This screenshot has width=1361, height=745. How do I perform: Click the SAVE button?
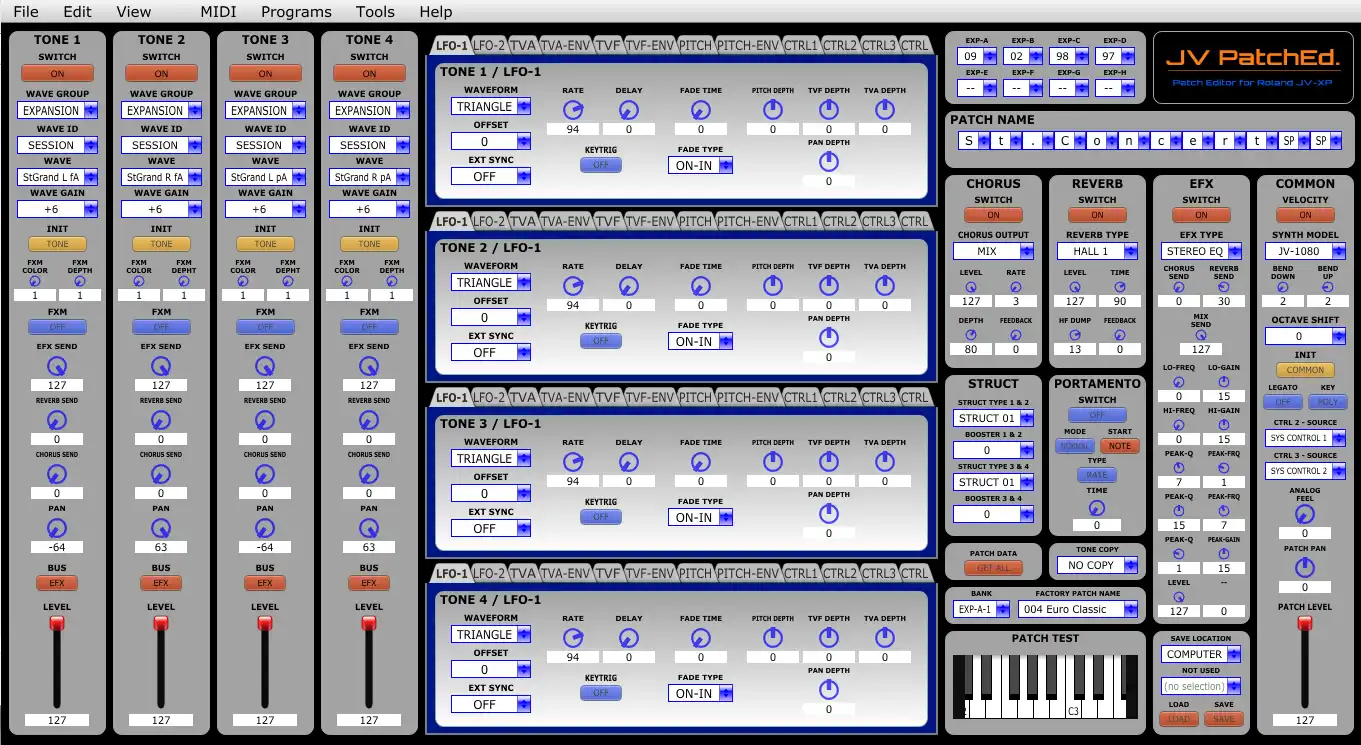point(1223,718)
